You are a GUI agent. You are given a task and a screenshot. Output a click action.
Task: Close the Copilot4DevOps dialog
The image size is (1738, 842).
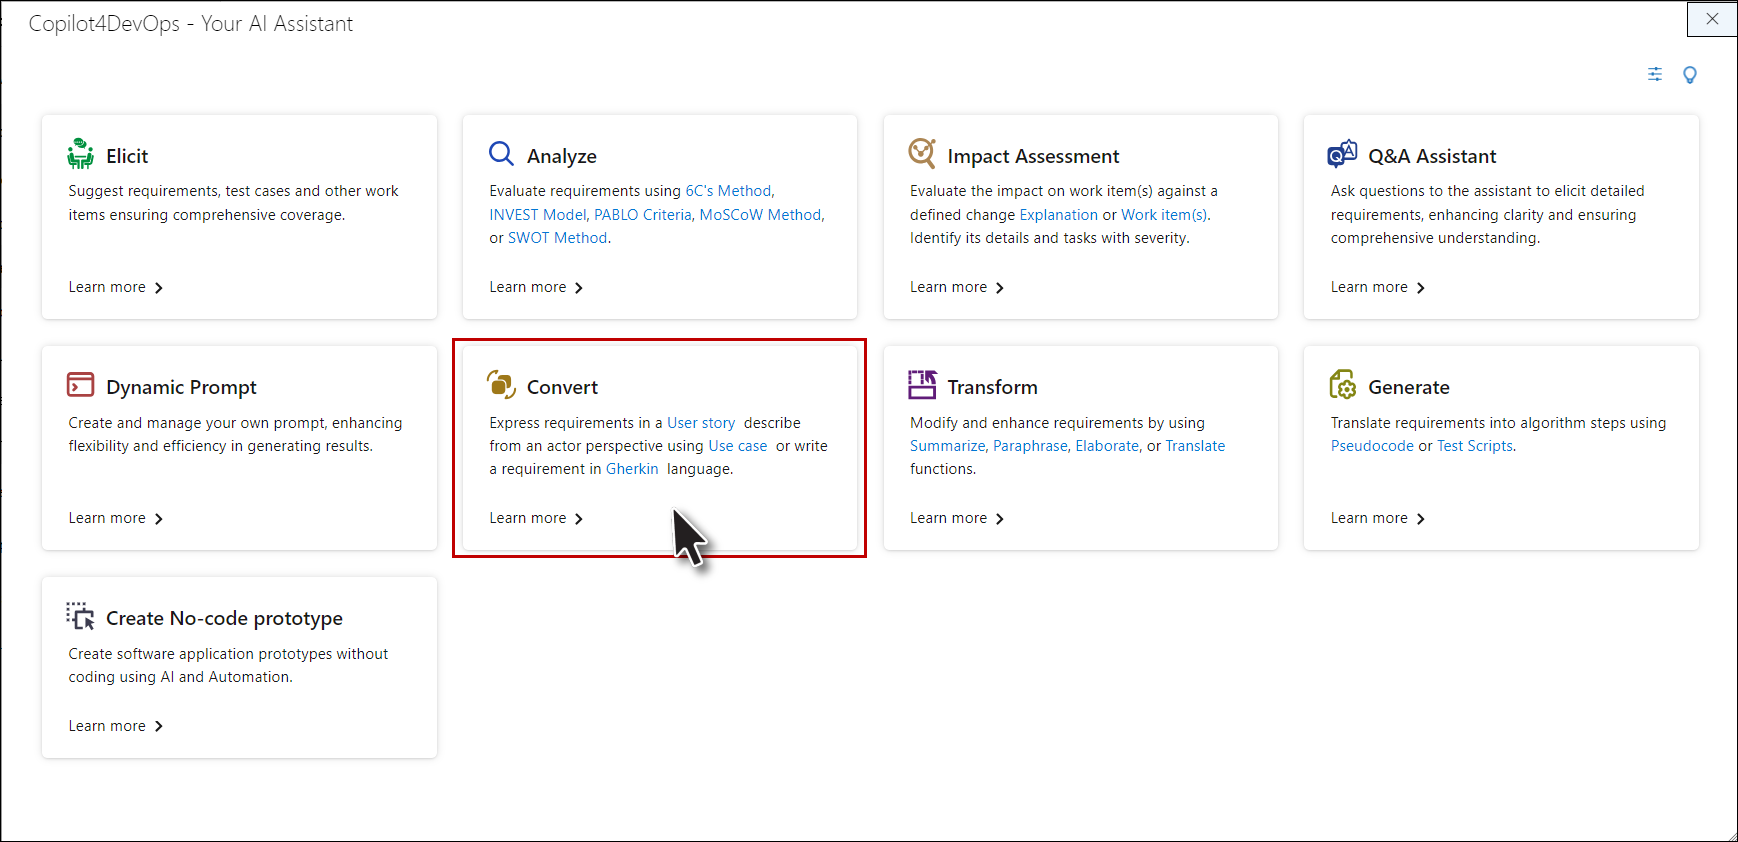(x=1712, y=19)
